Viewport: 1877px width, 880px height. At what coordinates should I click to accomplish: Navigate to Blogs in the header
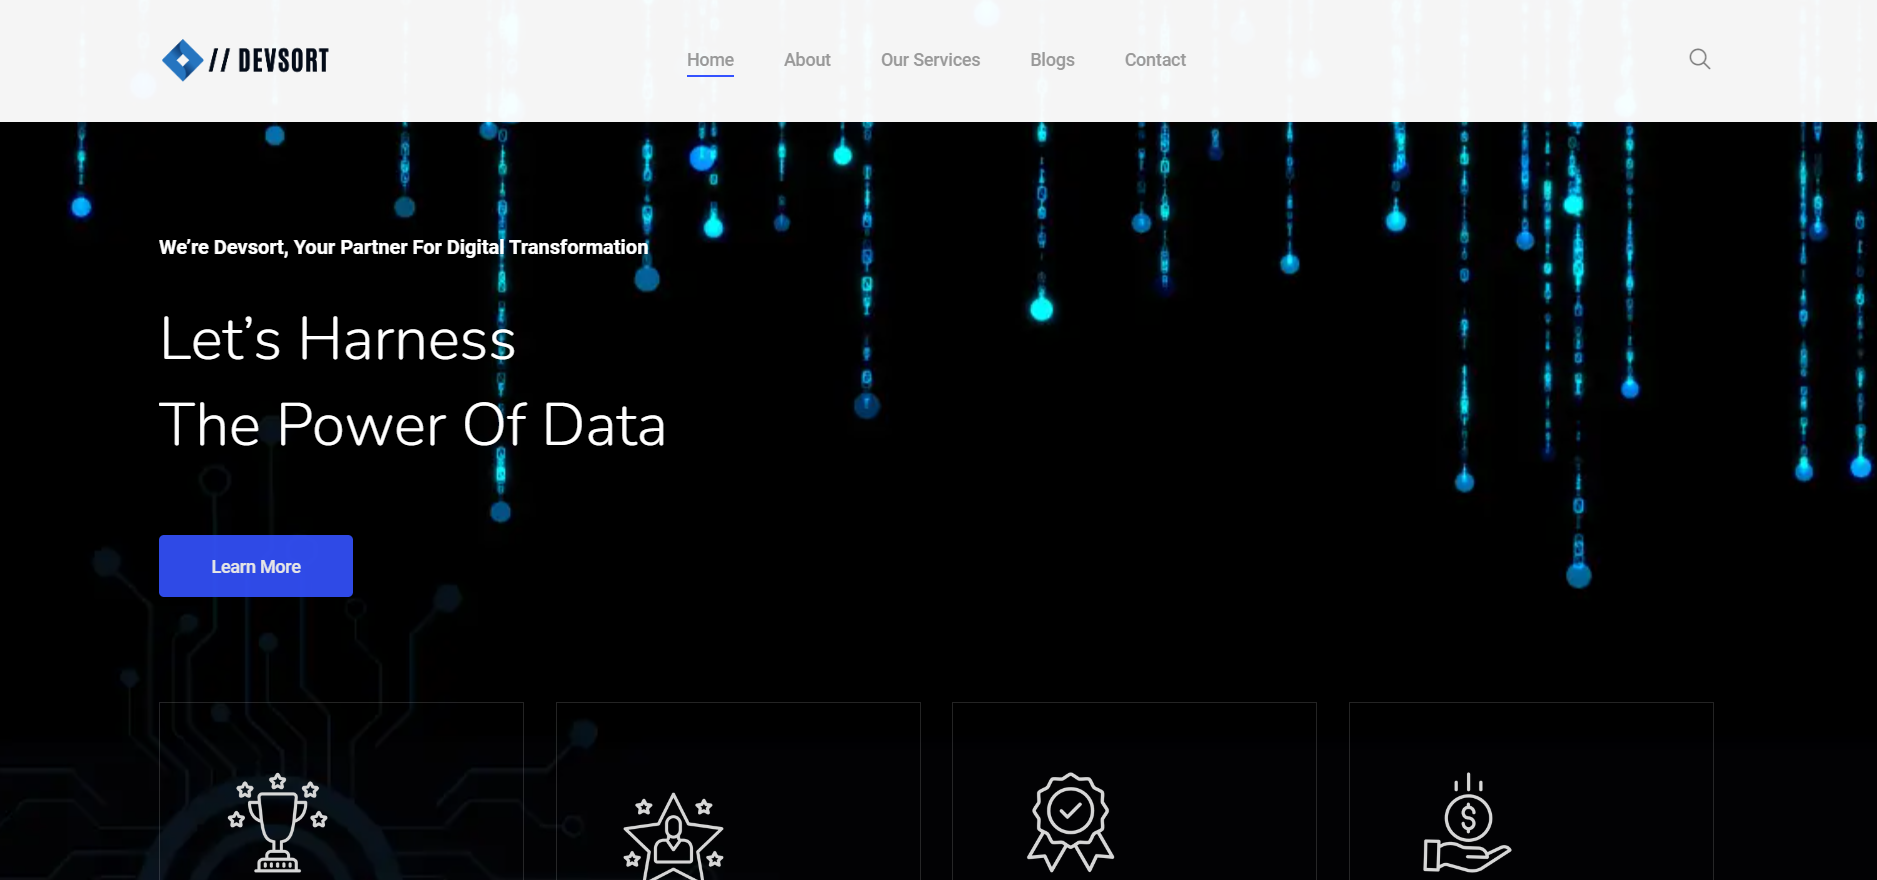tap(1052, 60)
